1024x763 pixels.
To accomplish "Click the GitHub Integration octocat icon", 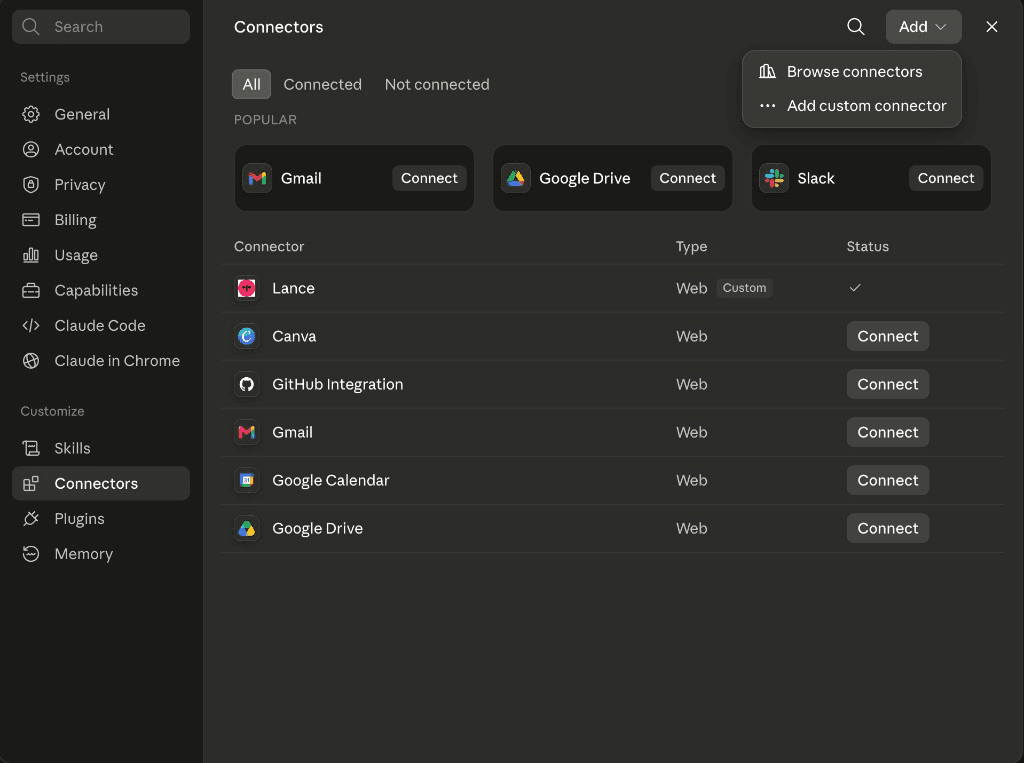I will pyautogui.click(x=247, y=384).
